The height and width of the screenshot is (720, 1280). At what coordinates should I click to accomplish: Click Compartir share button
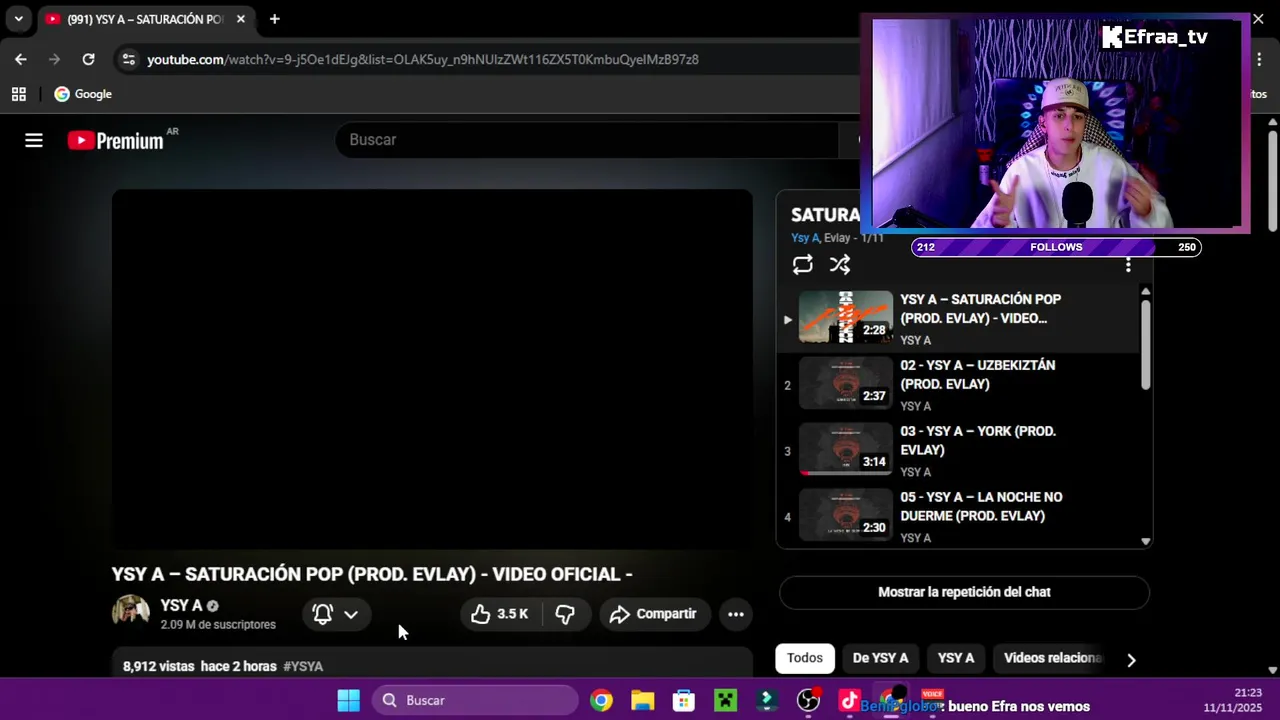[653, 614]
